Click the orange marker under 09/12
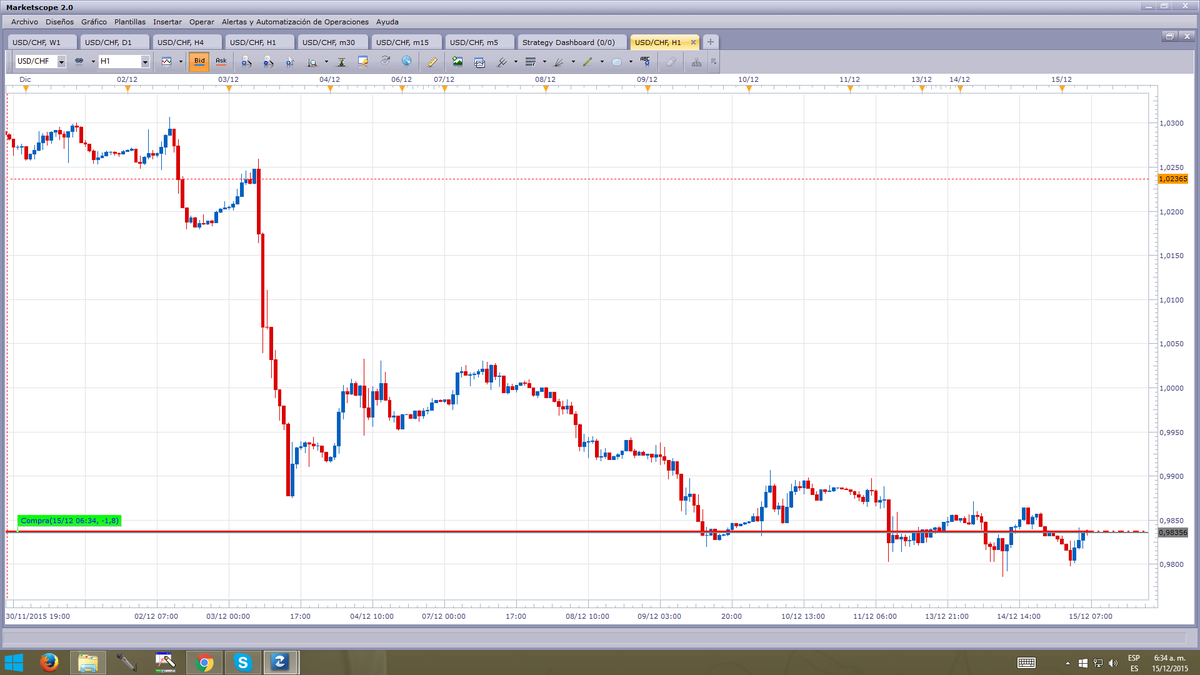 tap(648, 89)
